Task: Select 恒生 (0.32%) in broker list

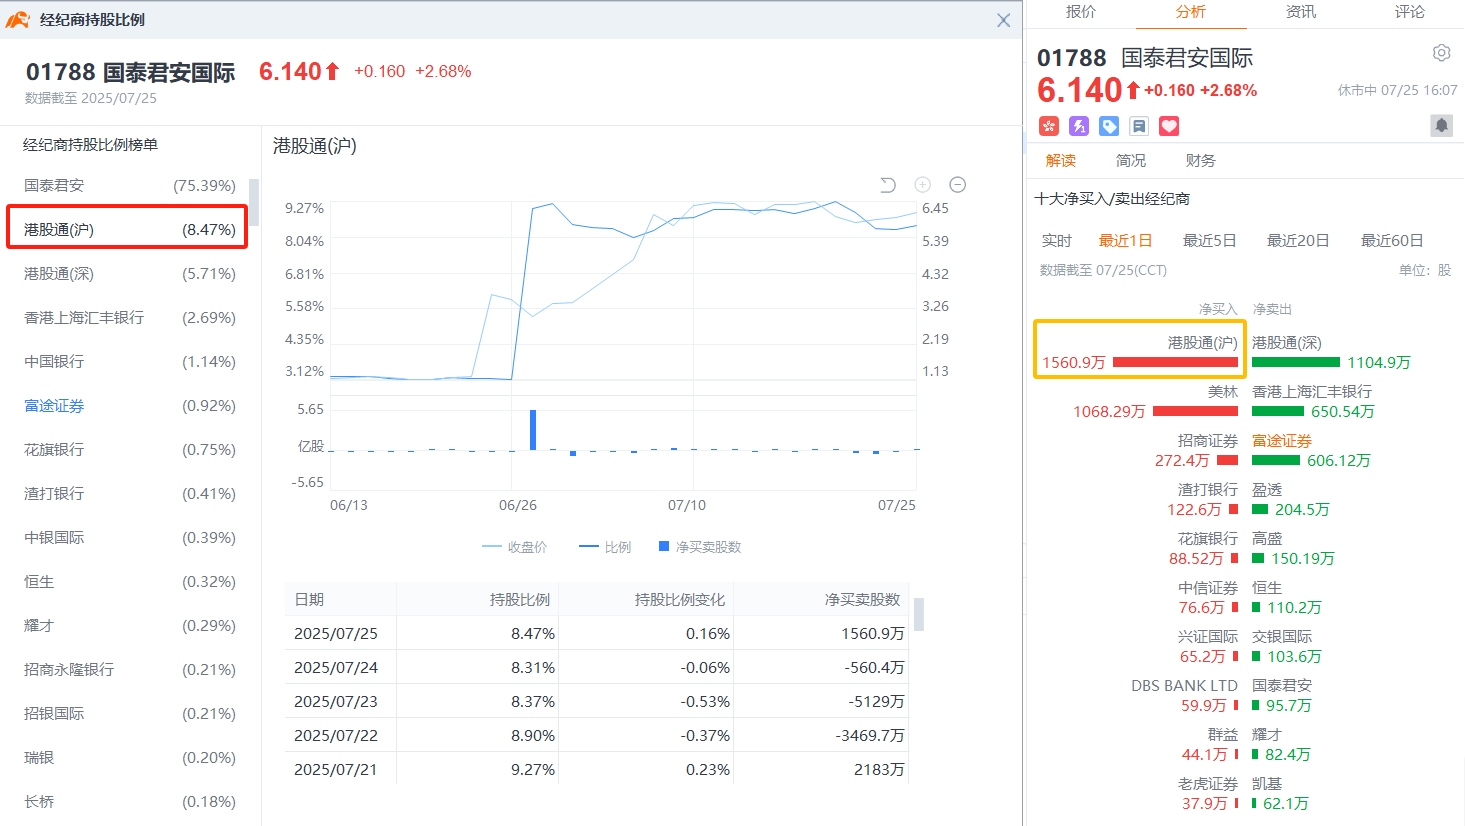Action: point(130,582)
